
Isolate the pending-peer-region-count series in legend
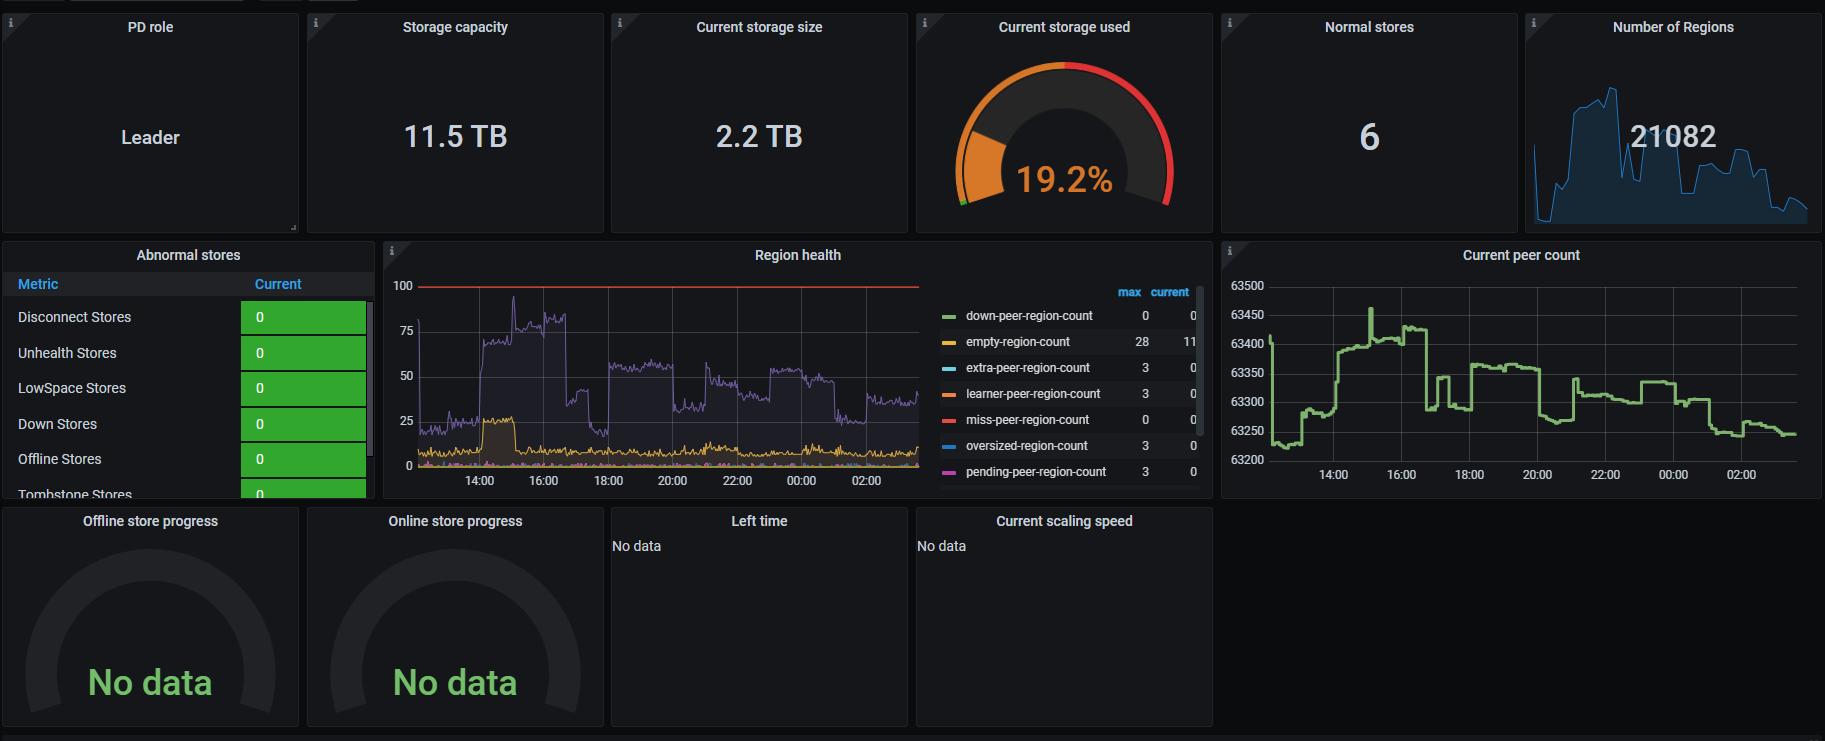click(x=1035, y=472)
